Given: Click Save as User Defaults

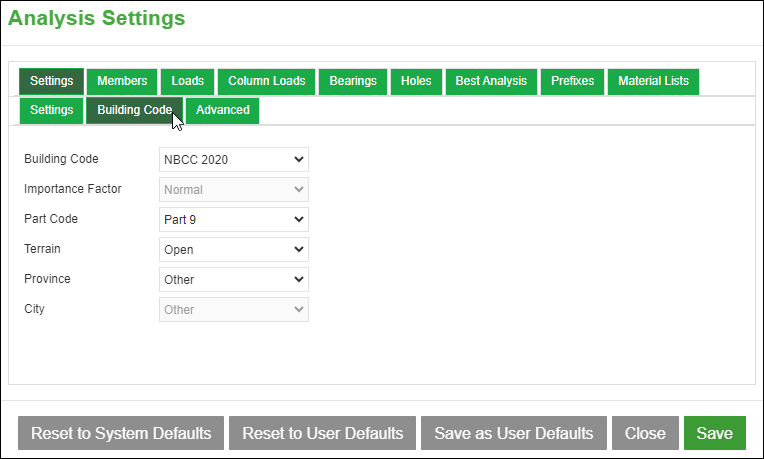Looking at the screenshot, I should tap(514, 433).
